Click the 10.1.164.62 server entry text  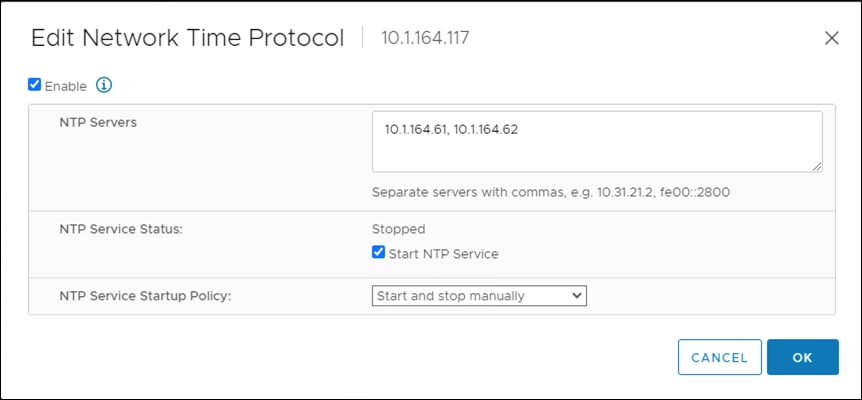(486, 130)
